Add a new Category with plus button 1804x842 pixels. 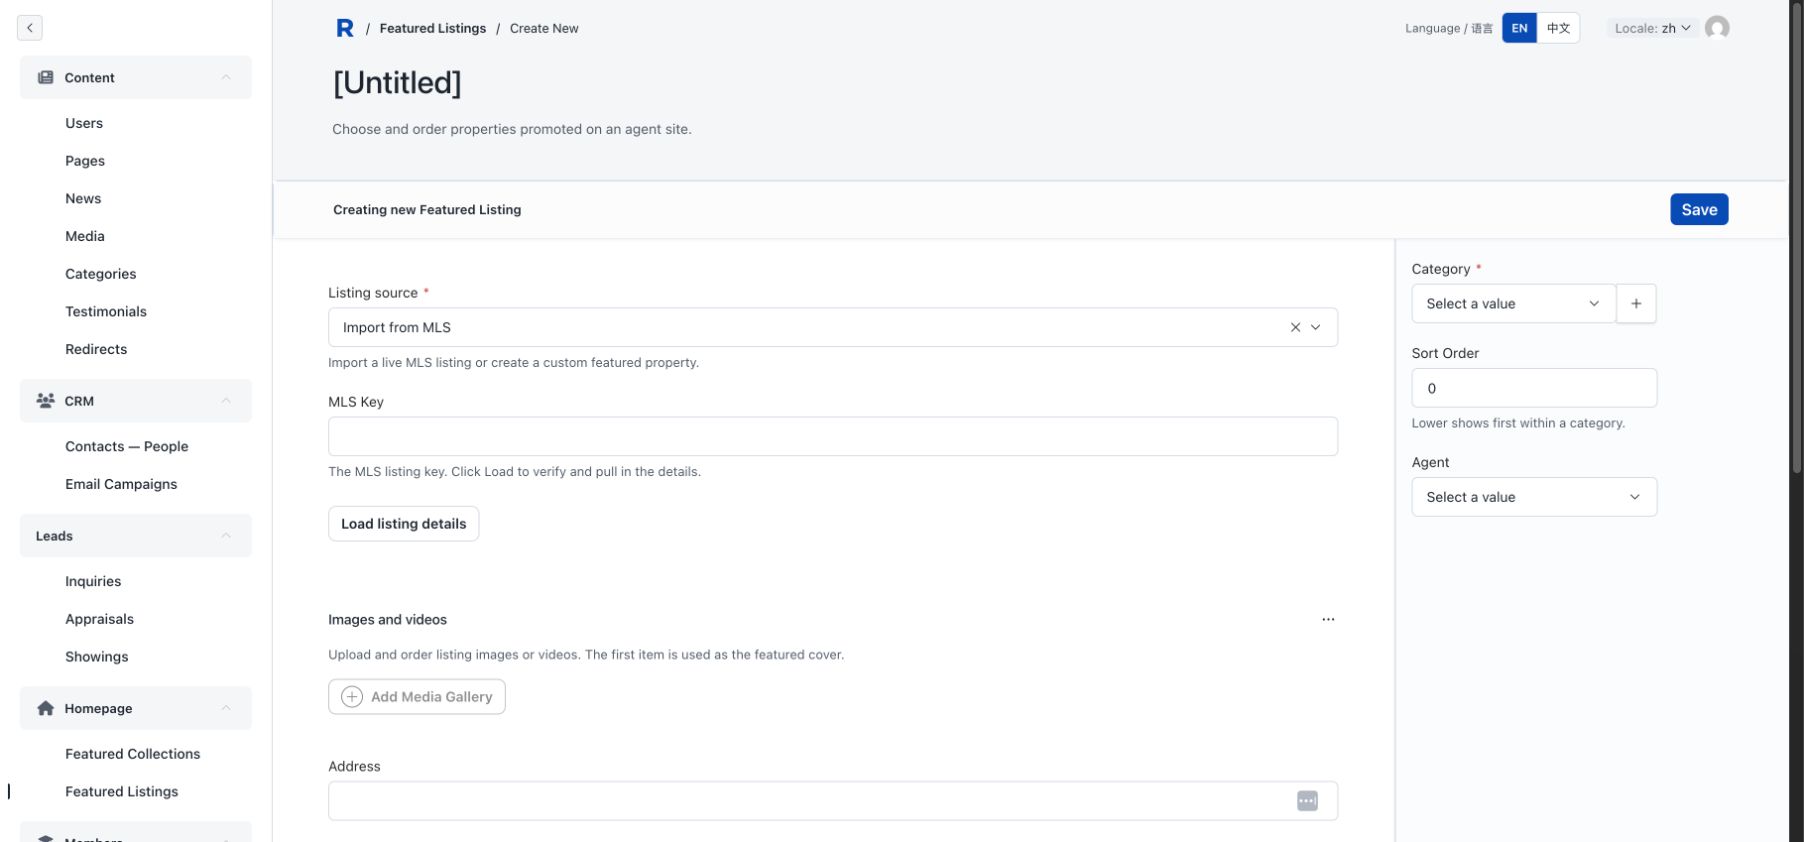click(1636, 303)
